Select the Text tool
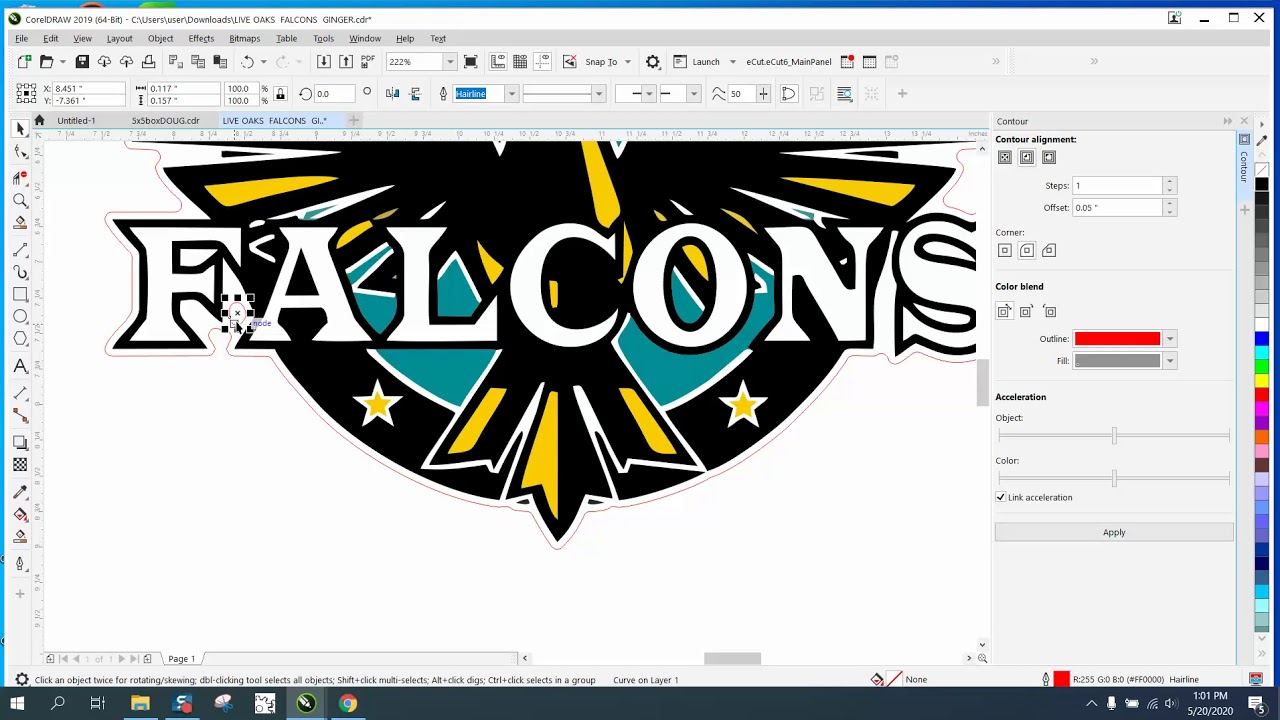This screenshot has width=1280, height=720. click(20, 367)
